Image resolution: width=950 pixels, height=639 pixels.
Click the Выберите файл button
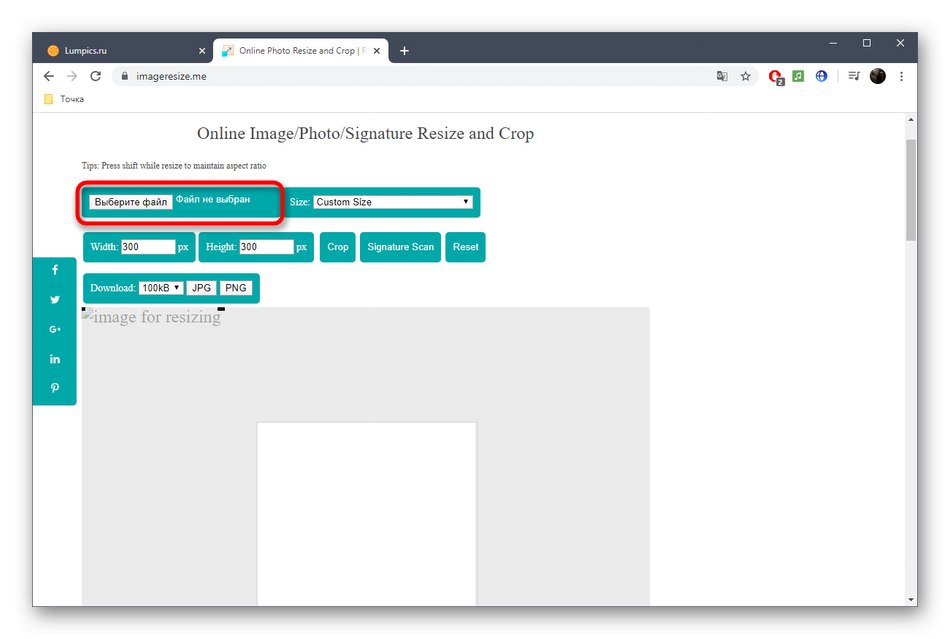[x=130, y=202]
